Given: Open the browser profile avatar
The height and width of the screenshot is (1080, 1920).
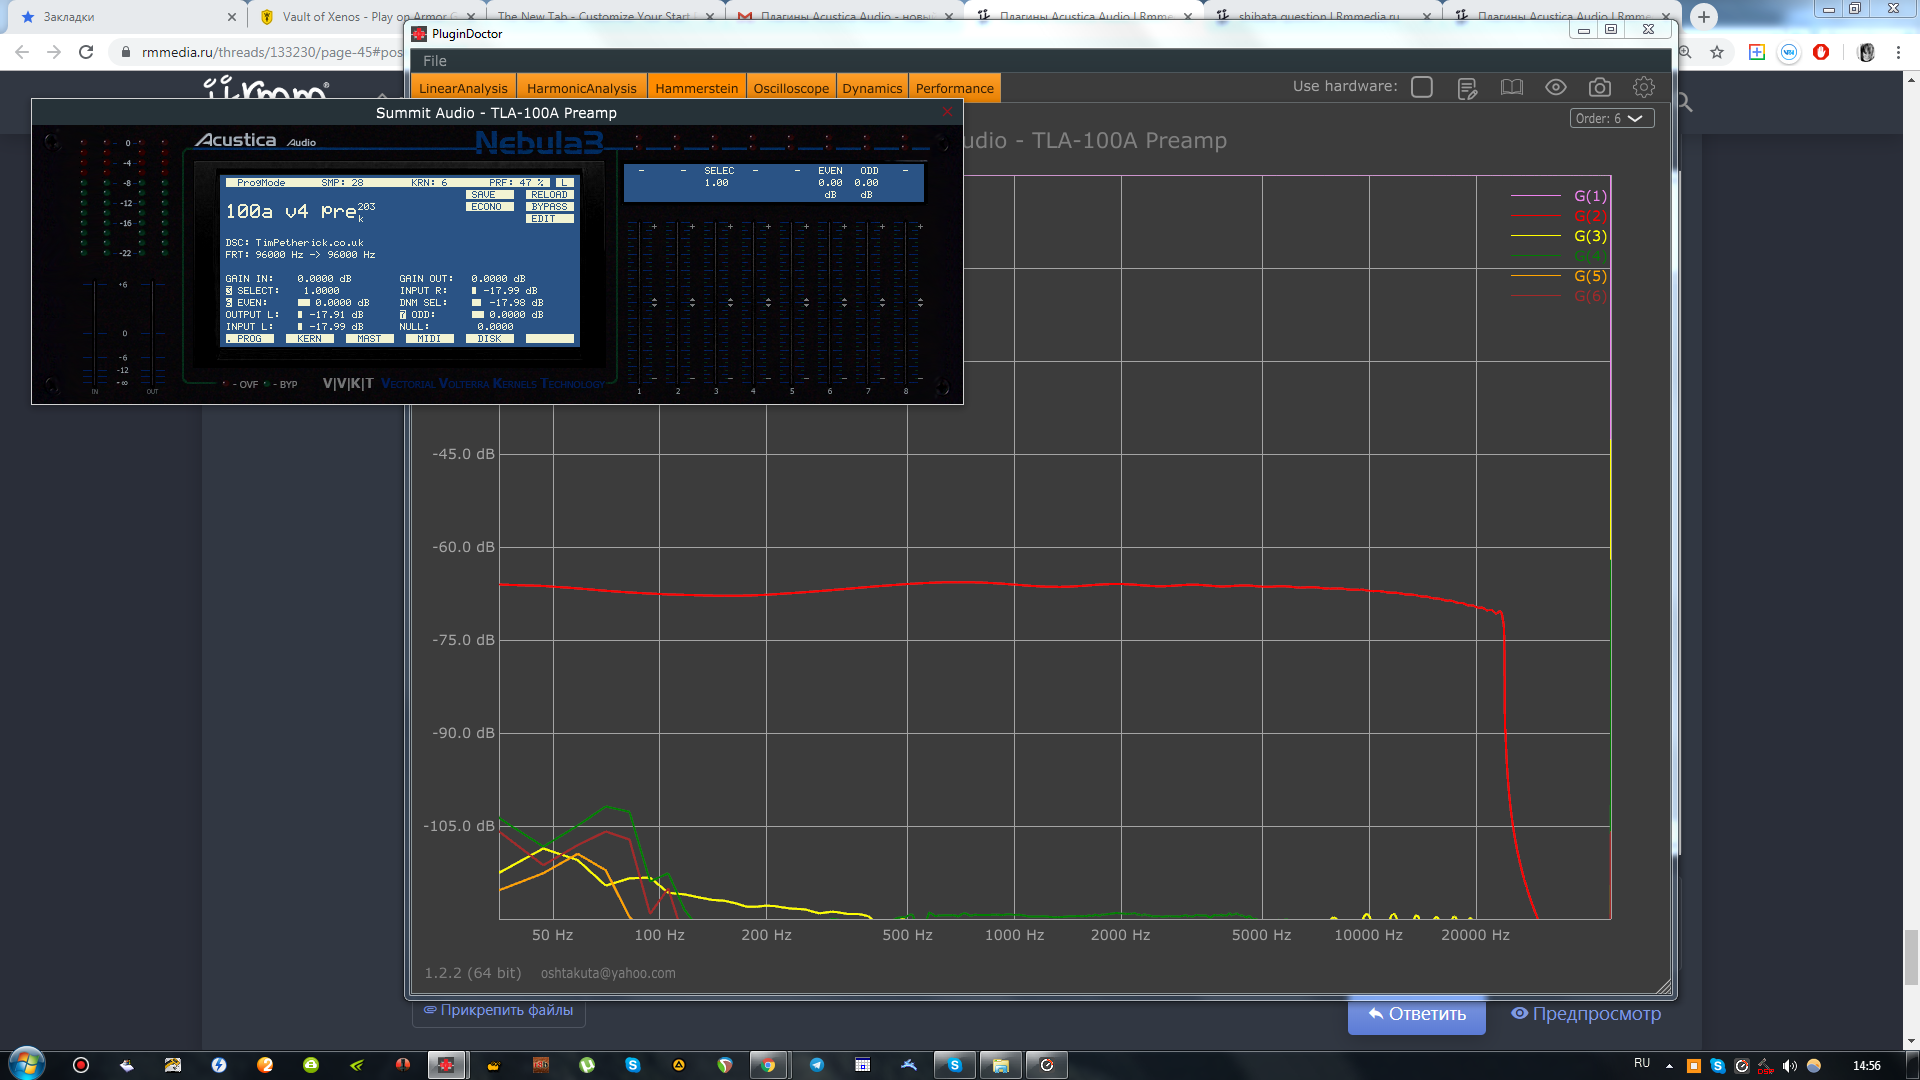Looking at the screenshot, I should click(1866, 52).
